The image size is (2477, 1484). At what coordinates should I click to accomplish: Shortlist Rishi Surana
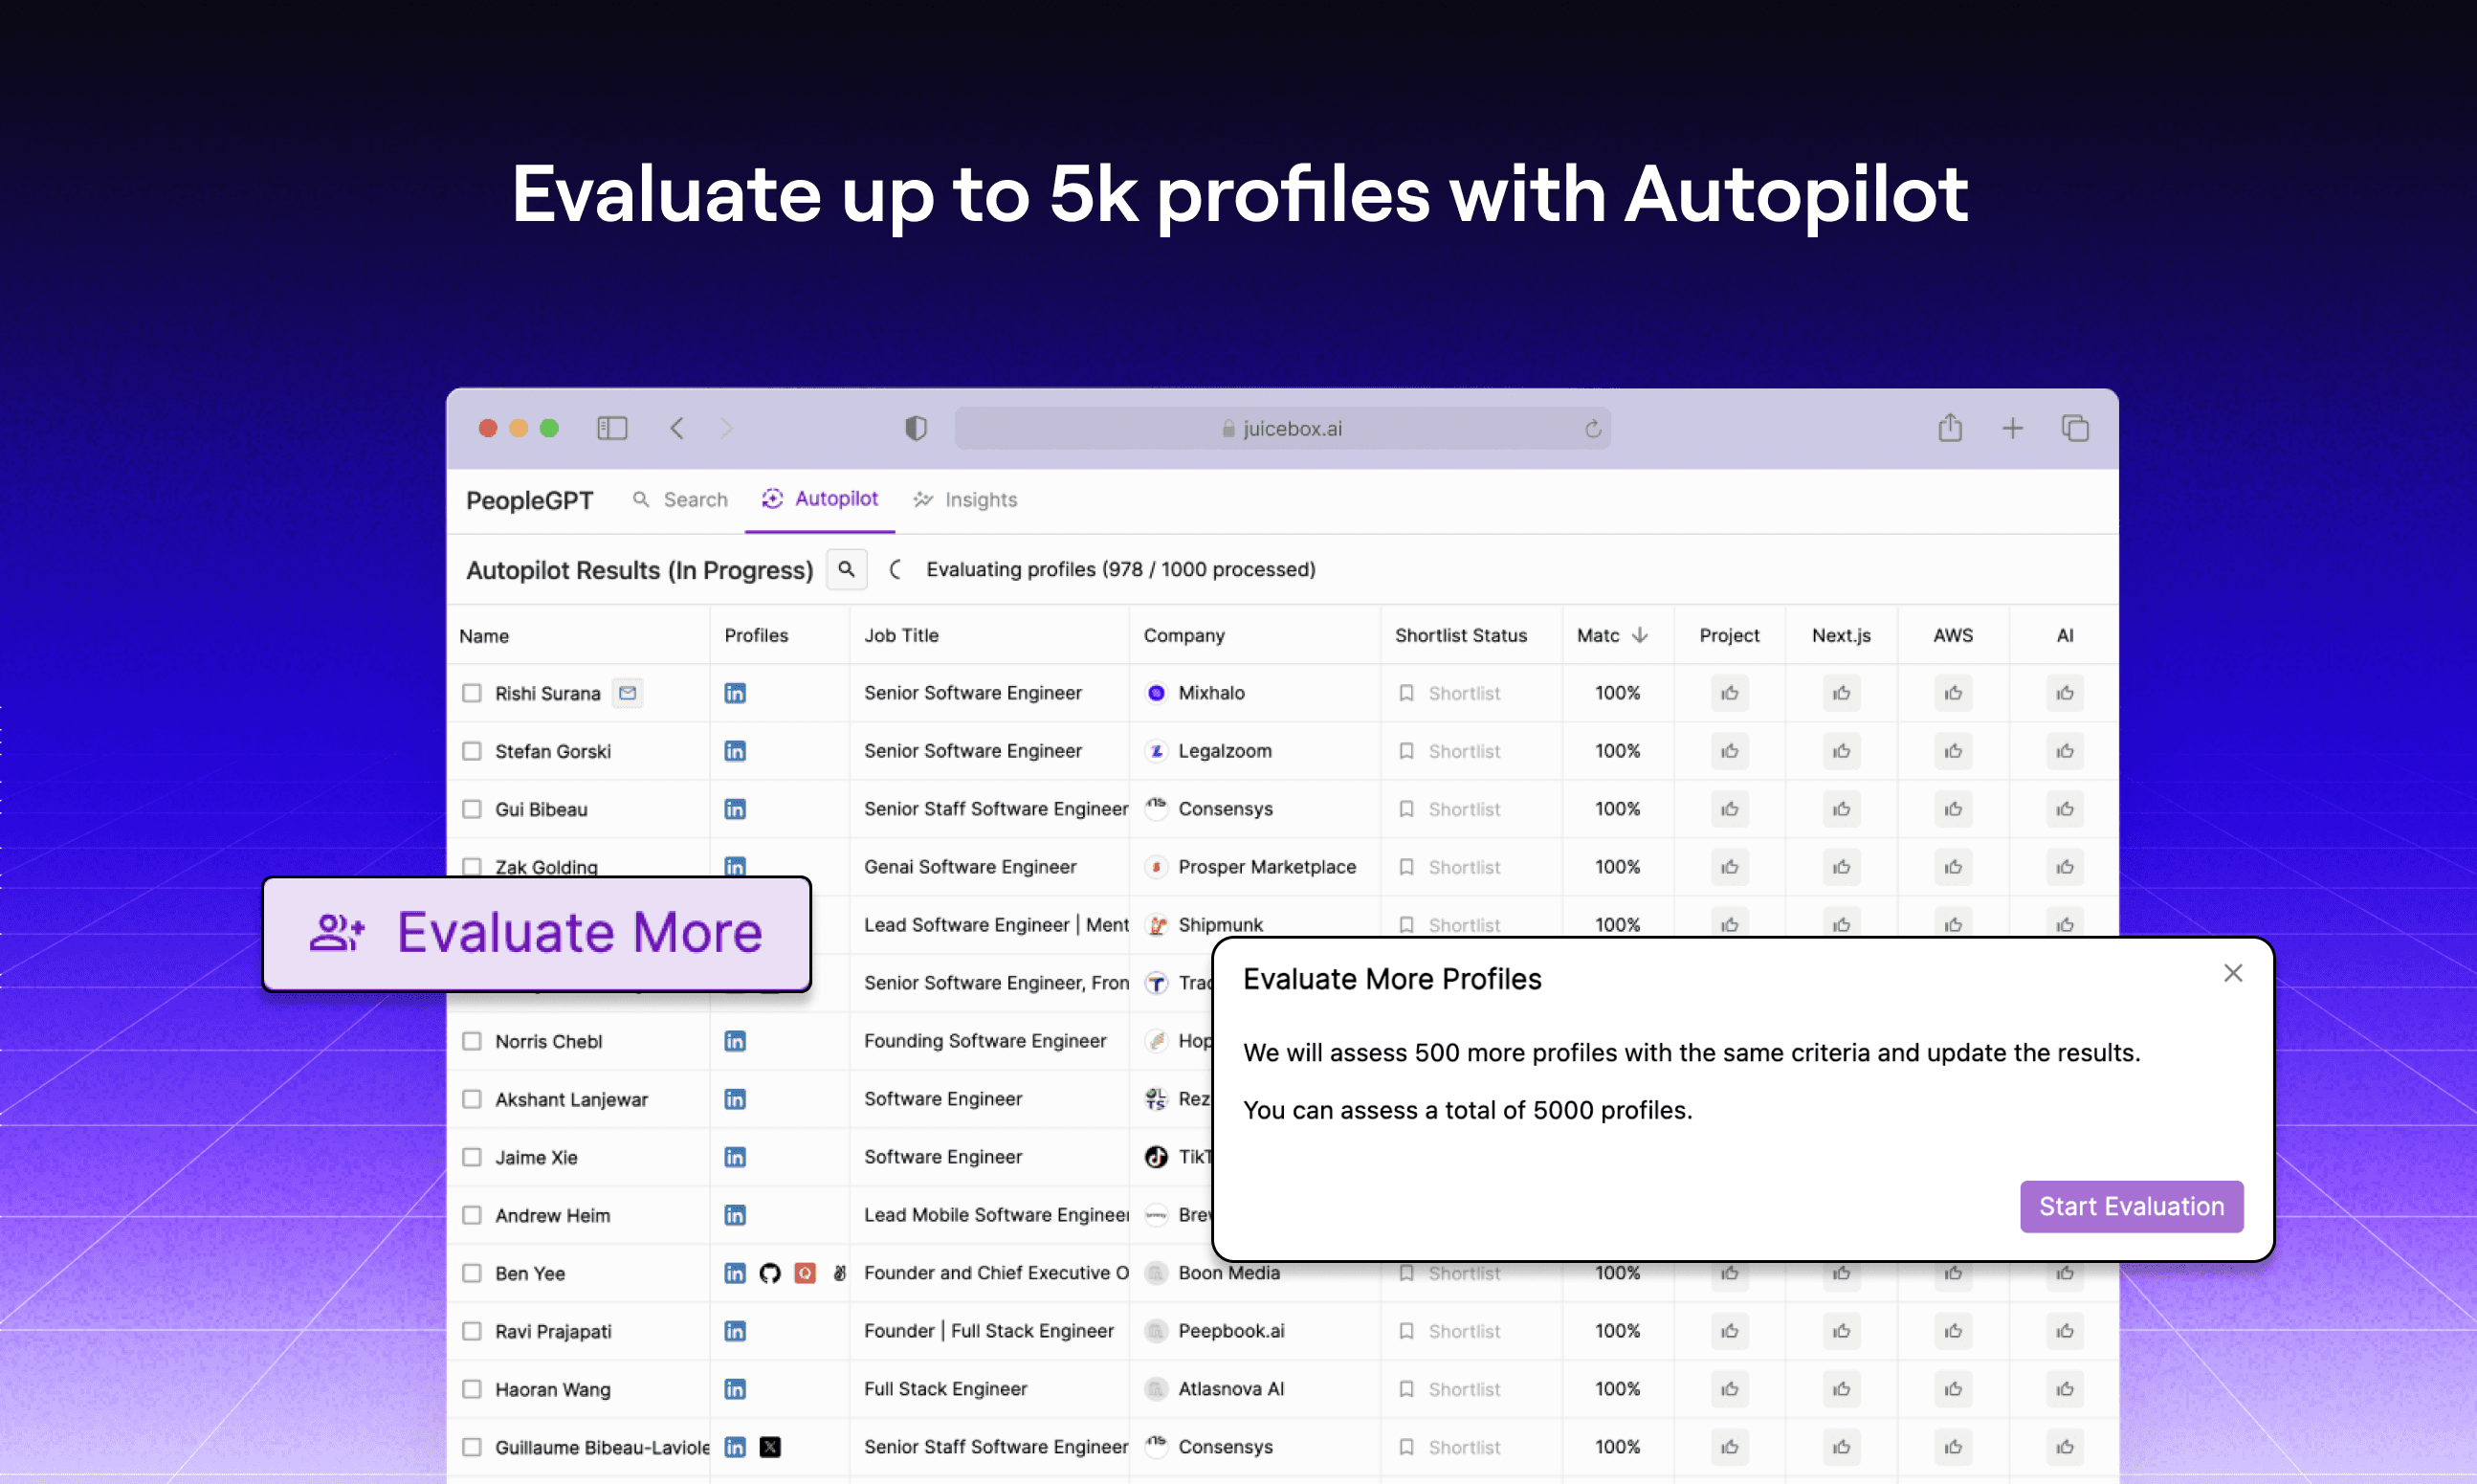point(1450,693)
